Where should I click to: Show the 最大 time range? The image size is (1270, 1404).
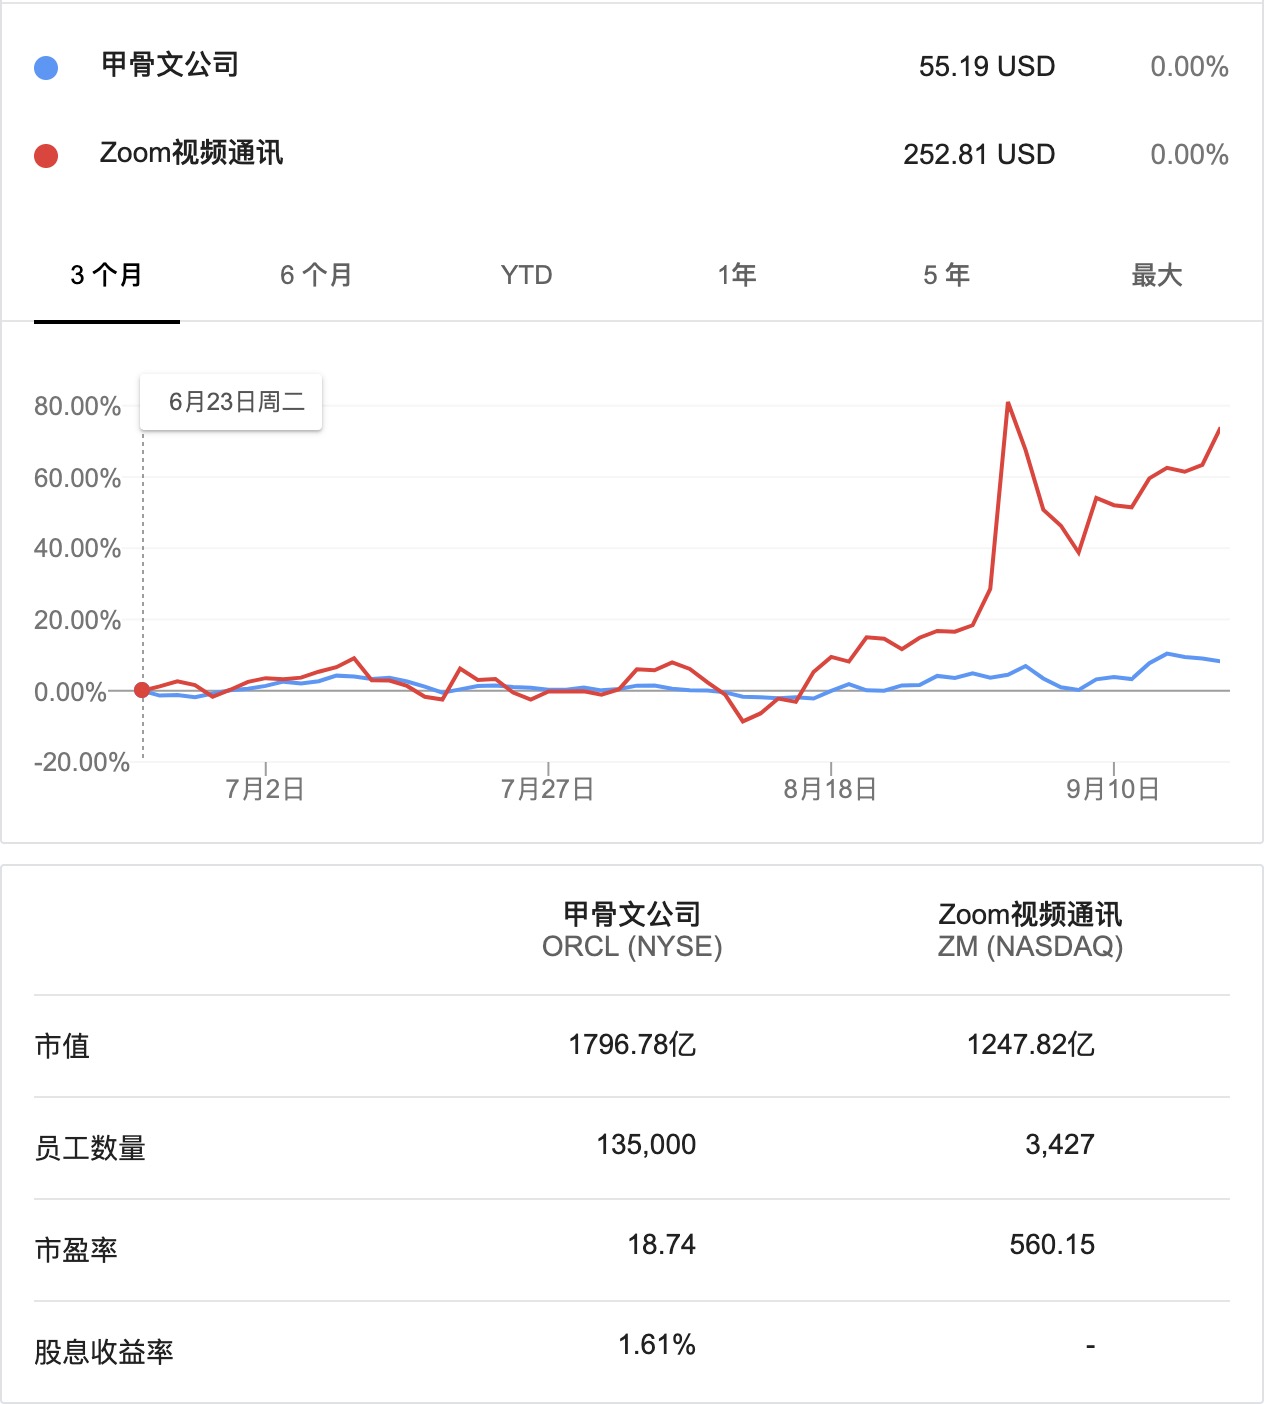1157,275
